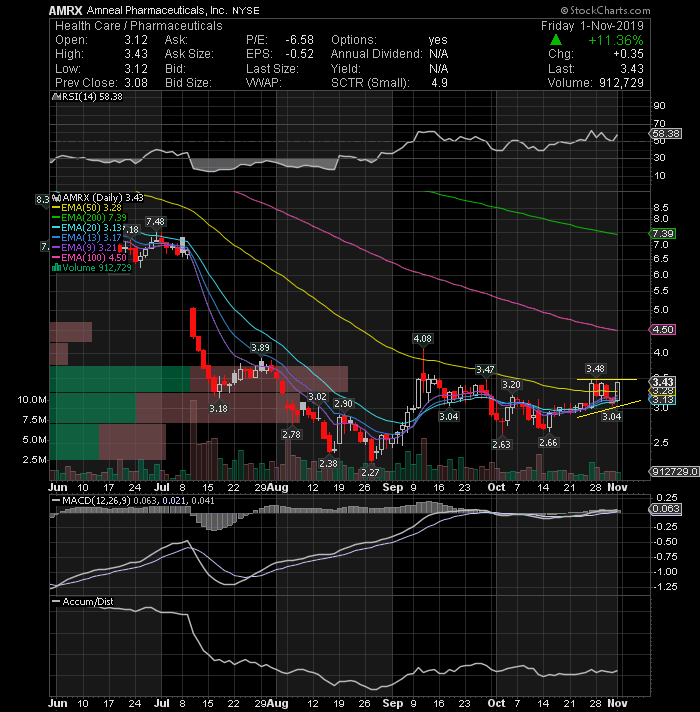
Task: Click the High value 3.43 in the header
Action: pos(136,54)
